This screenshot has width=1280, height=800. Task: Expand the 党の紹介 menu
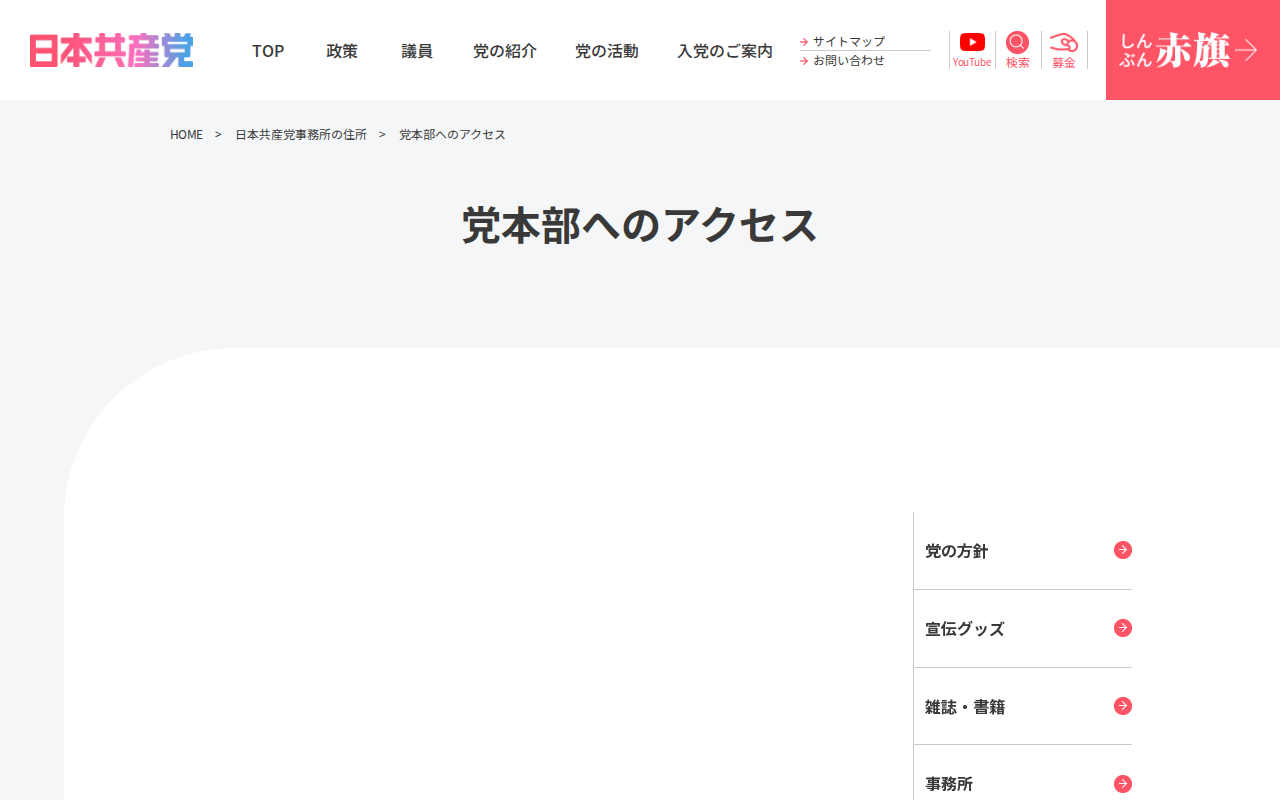pos(505,50)
